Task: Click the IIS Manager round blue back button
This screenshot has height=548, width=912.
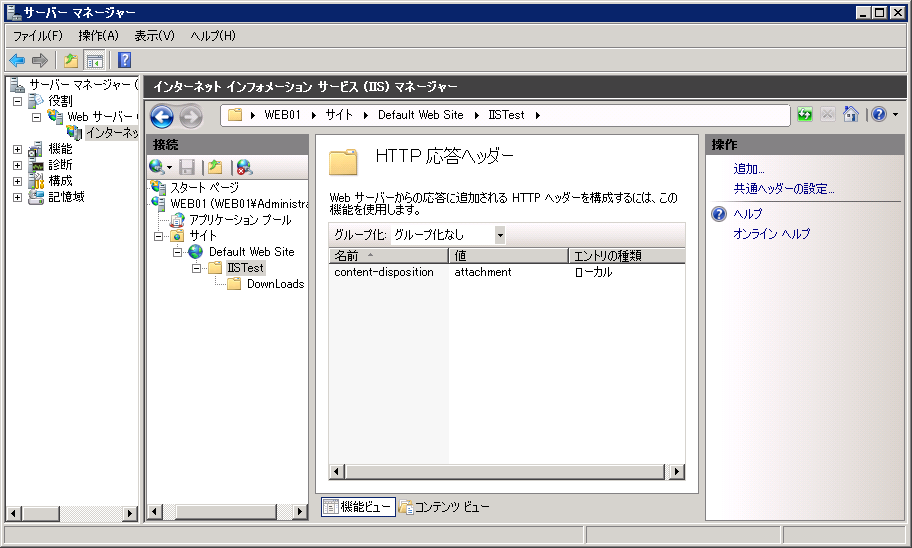Action: tap(162, 116)
